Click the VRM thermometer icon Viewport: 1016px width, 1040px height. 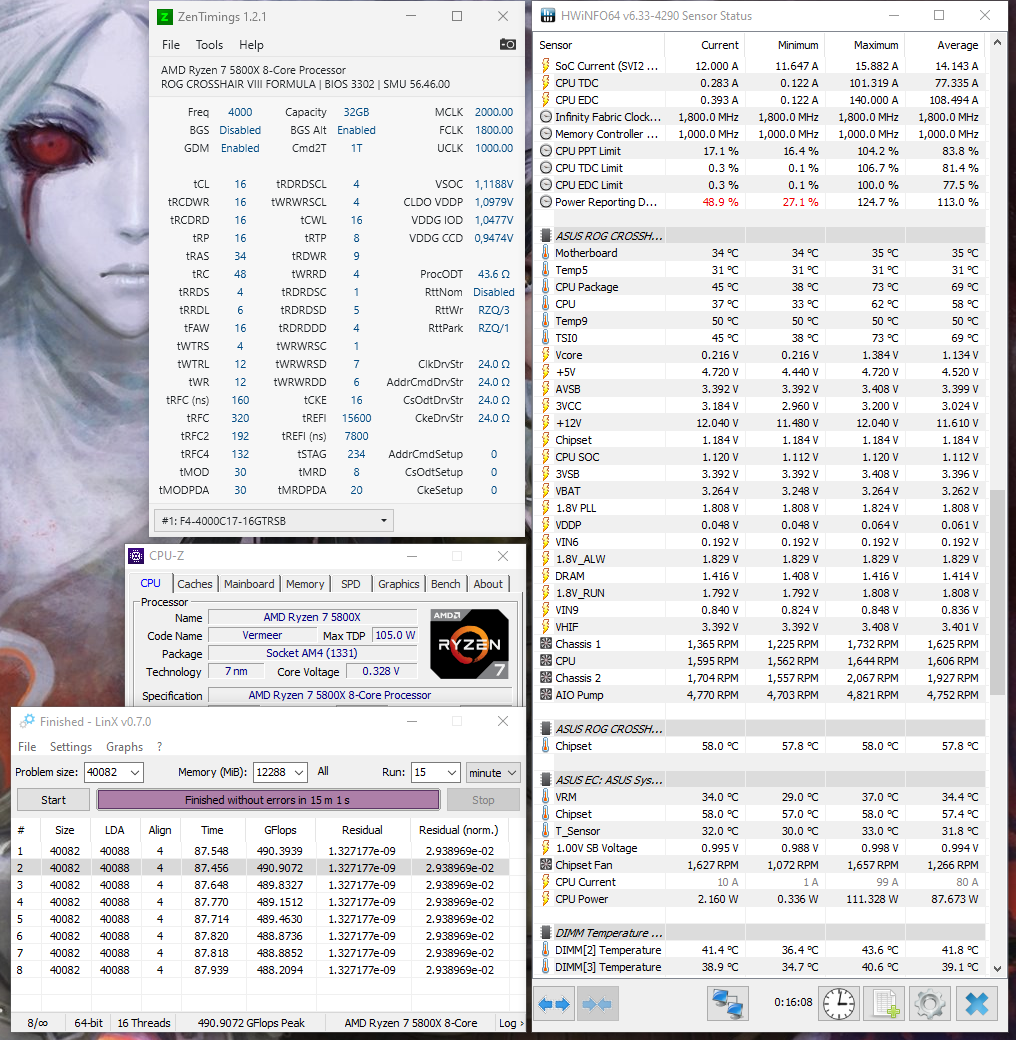545,797
